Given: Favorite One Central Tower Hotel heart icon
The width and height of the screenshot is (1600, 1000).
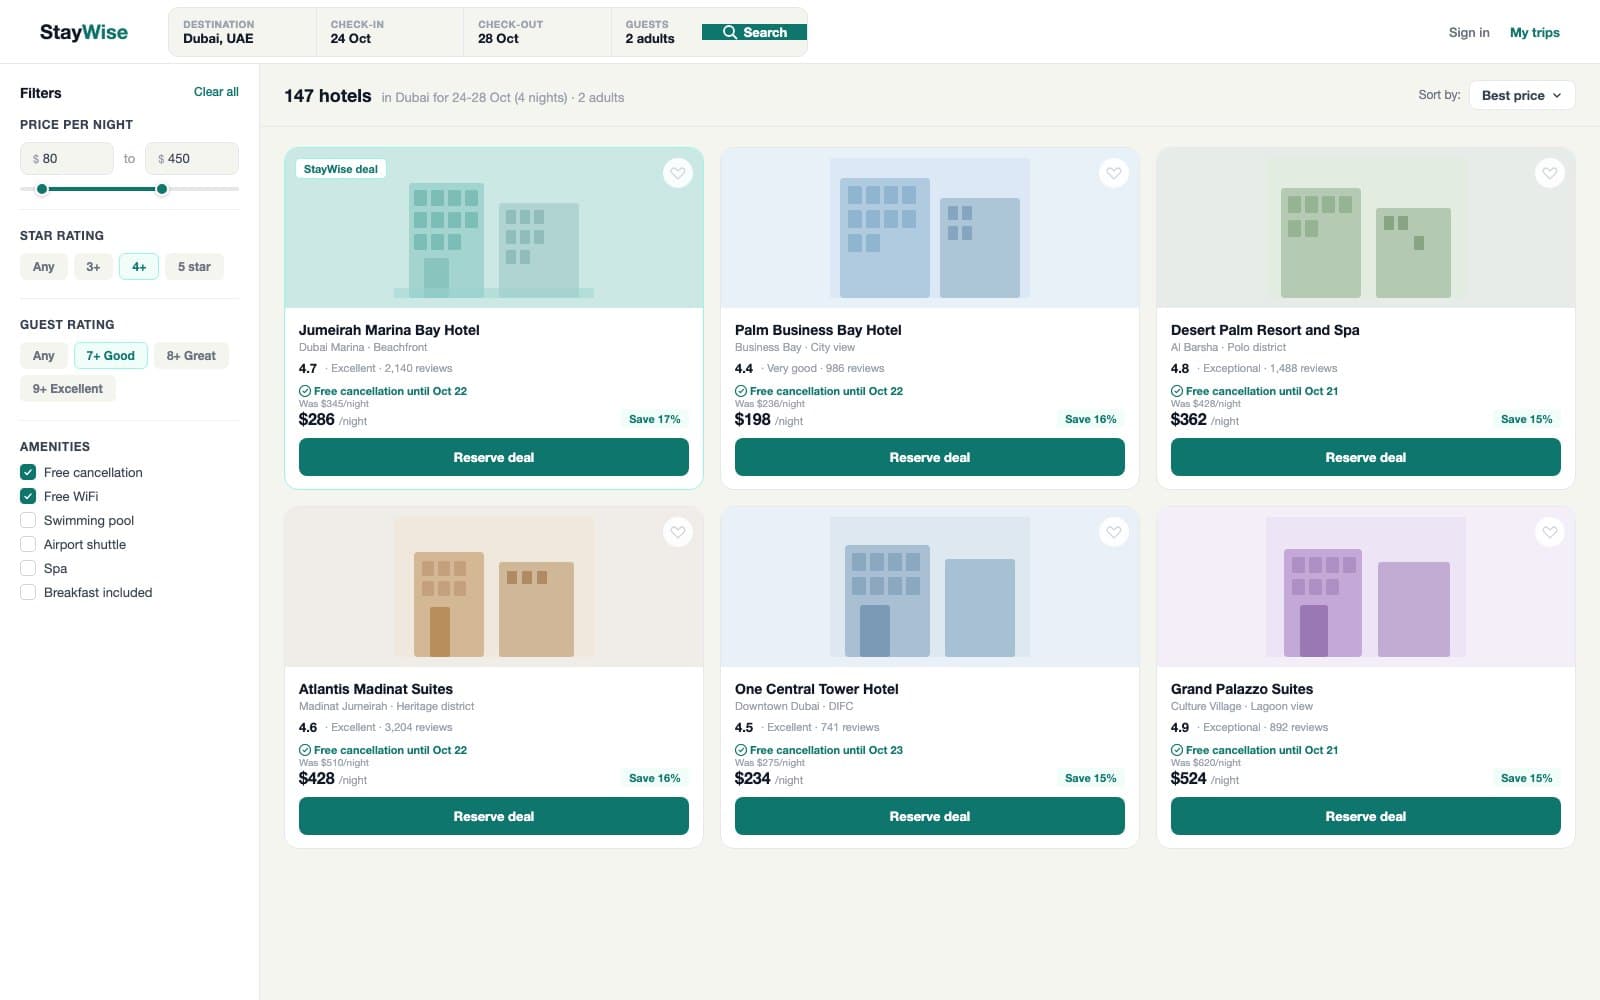Looking at the screenshot, I should point(1114,532).
